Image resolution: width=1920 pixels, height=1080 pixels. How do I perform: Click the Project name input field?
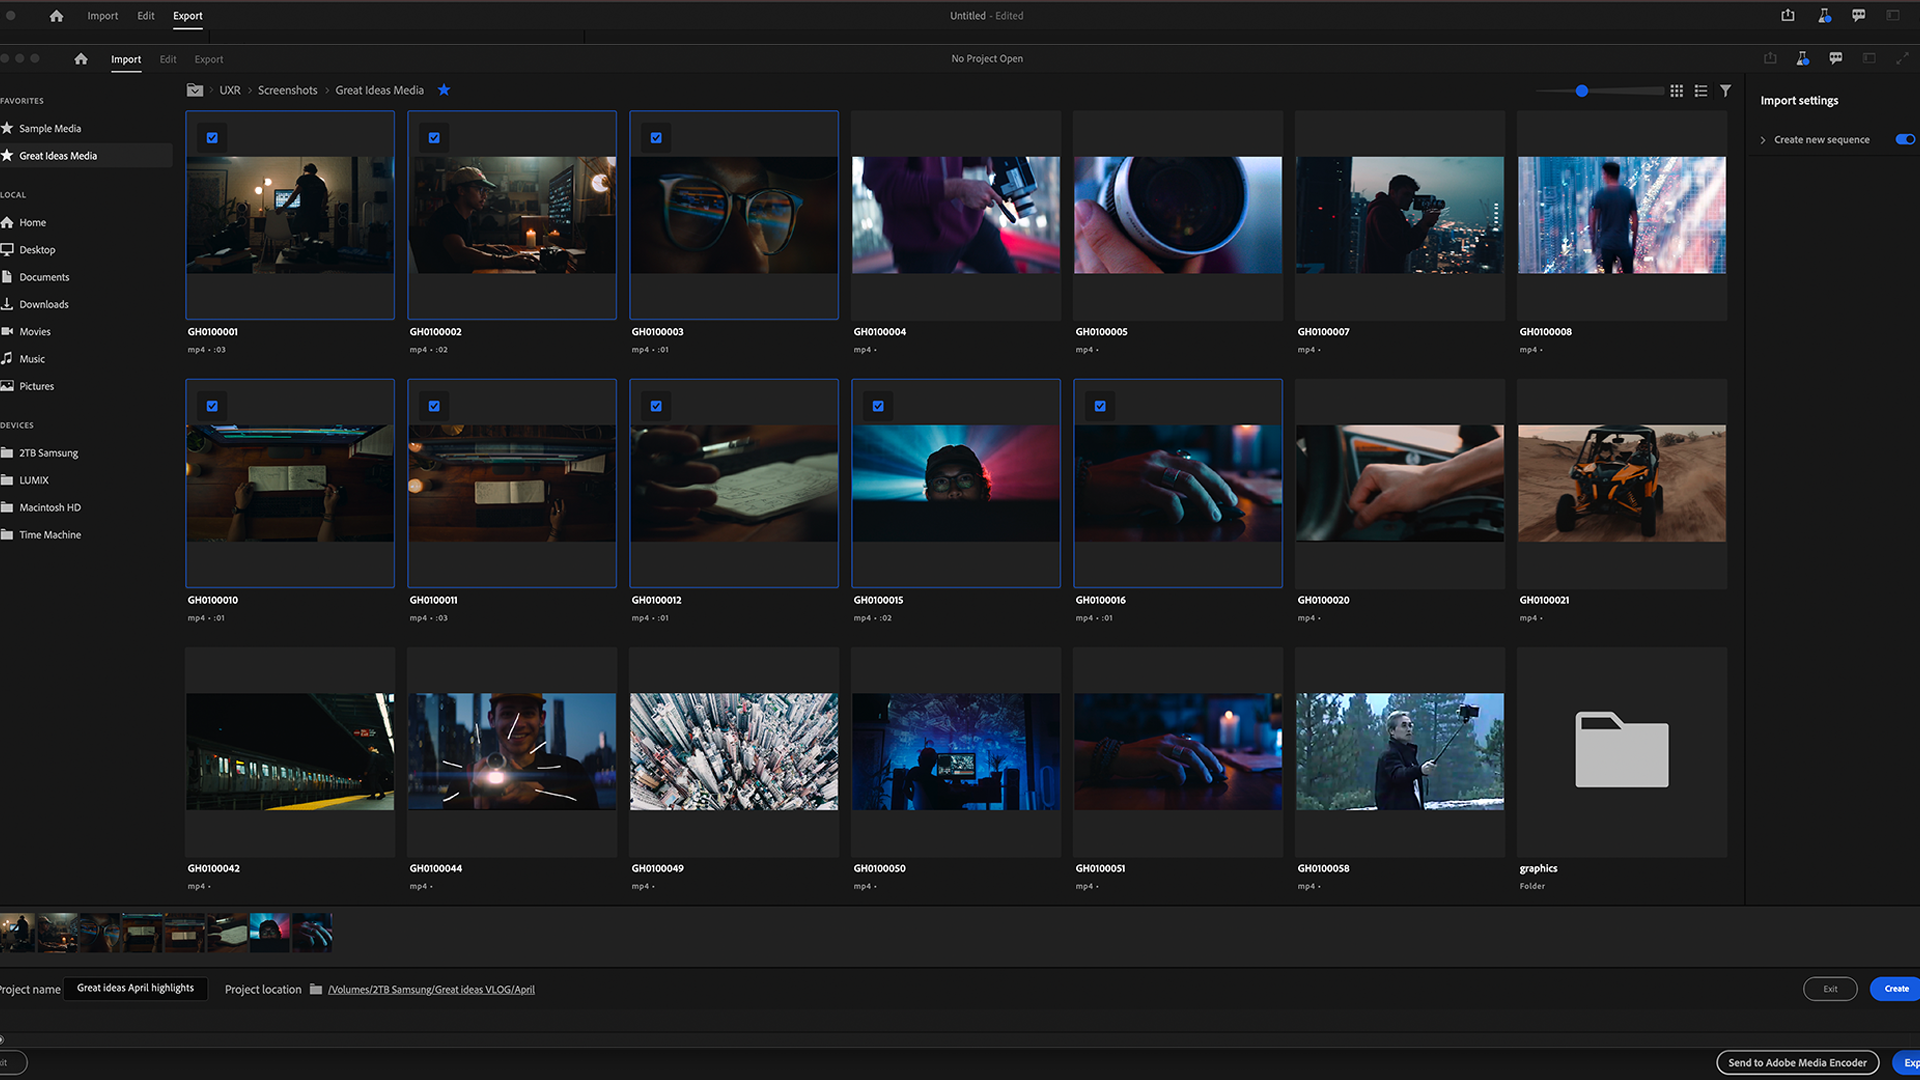pos(136,989)
